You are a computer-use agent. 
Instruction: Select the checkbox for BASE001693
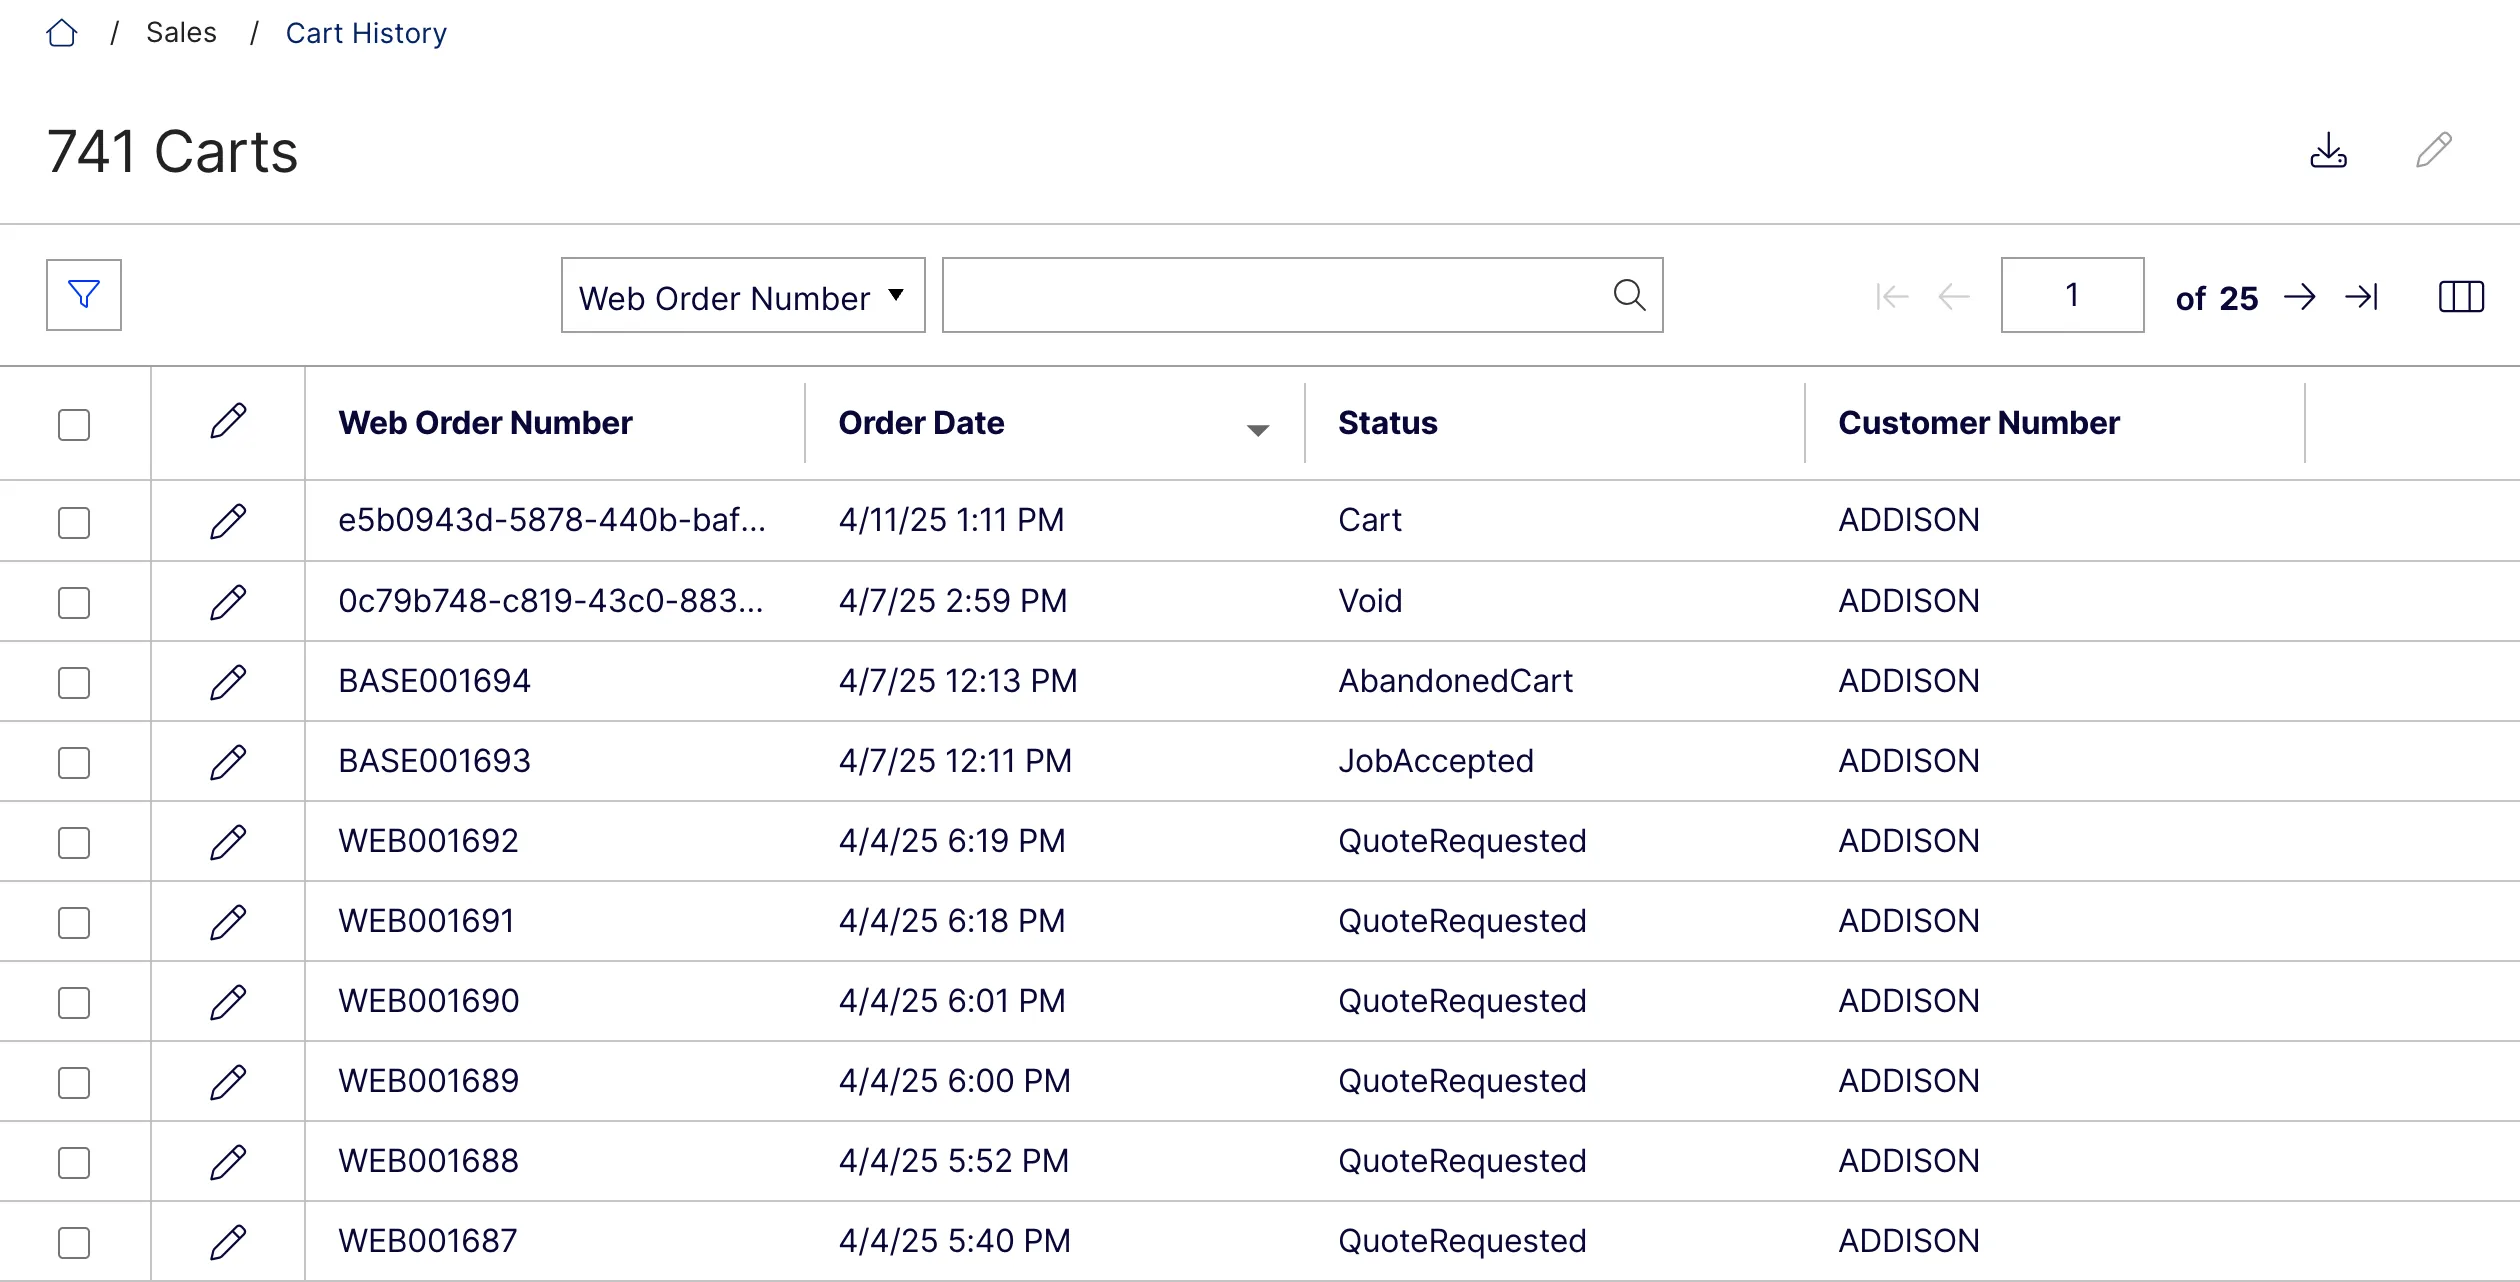click(74, 763)
